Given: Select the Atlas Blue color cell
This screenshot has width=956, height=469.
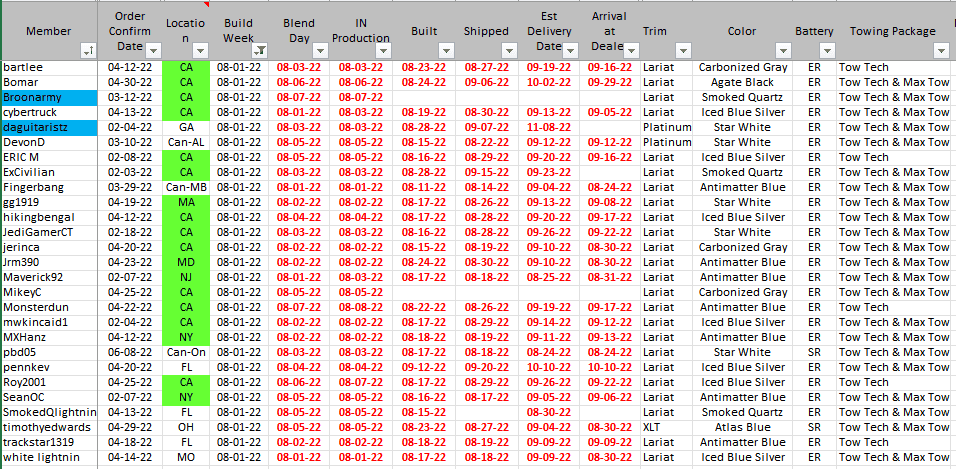Looking at the screenshot, I should (x=742, y=427).
